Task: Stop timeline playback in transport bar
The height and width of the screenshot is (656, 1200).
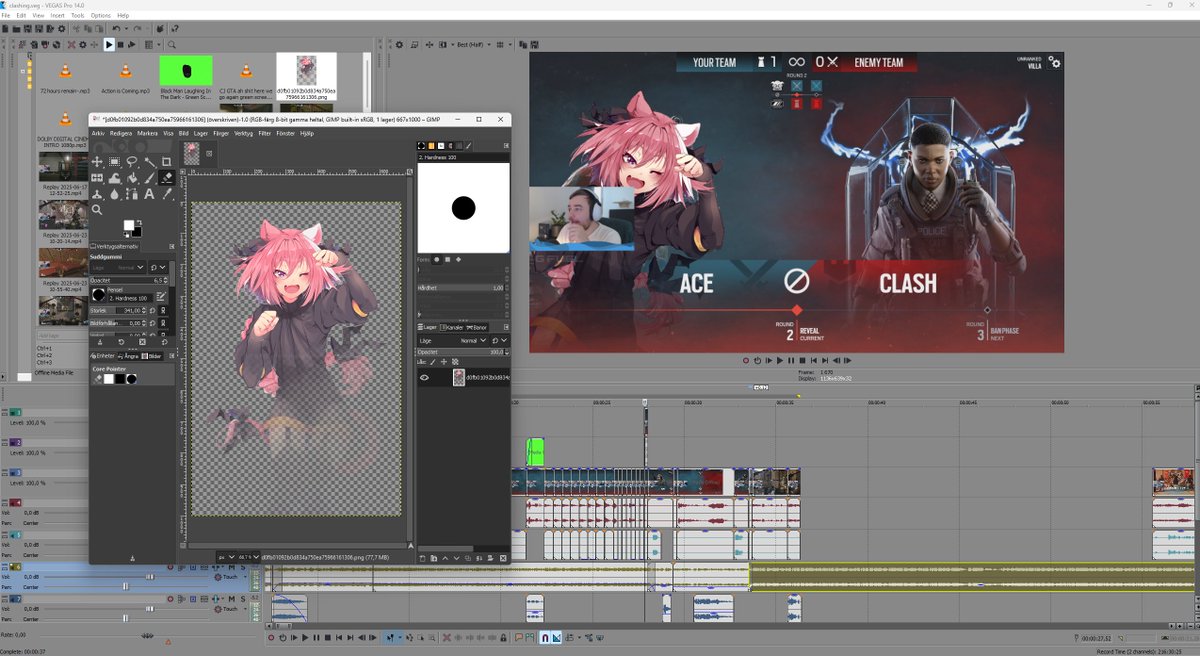Action: tap(327, 637)
